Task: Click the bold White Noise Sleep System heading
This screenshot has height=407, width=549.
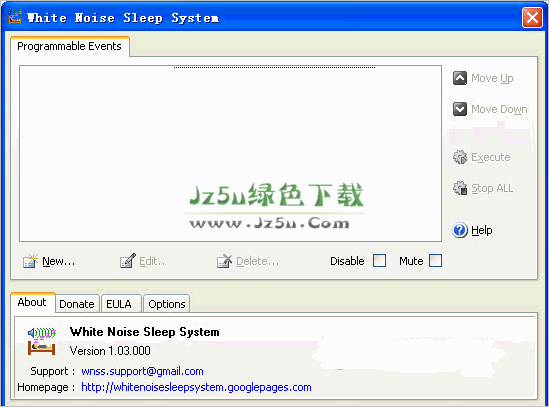Action: coord(145,332)
